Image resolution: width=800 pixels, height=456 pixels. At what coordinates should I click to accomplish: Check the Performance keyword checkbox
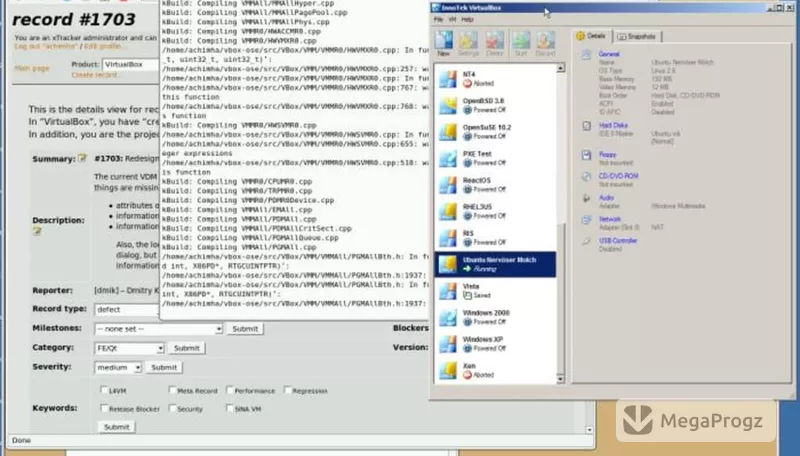pos(230,390)
